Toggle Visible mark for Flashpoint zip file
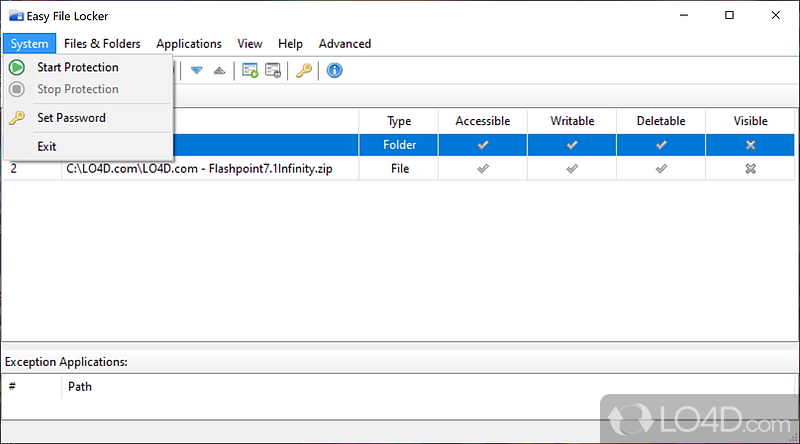Viewport: 800px width, 444px height. click(x=750, y=169)
